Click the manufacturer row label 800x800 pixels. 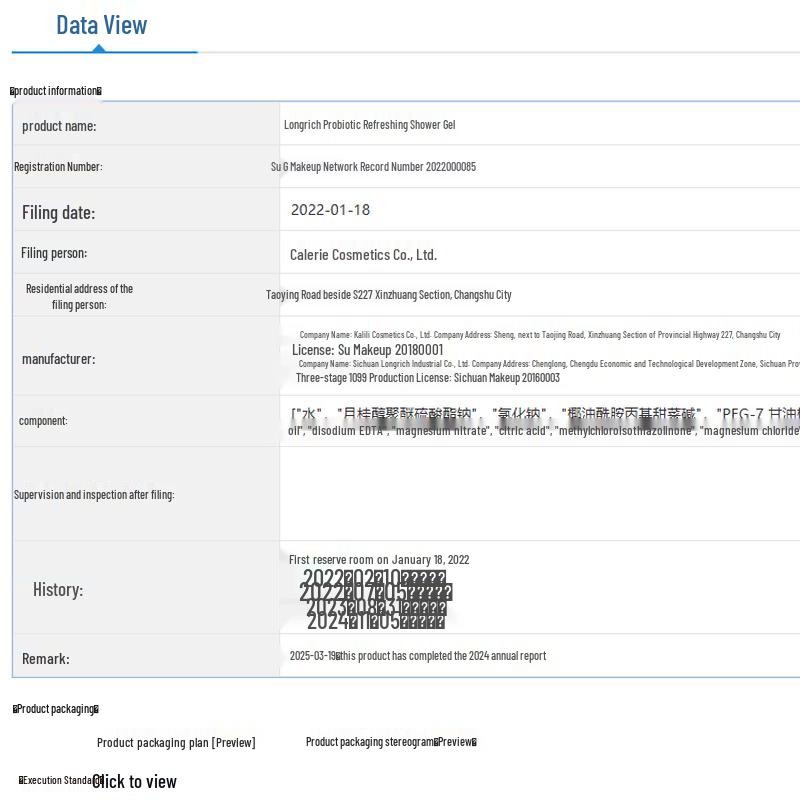pos(59,359)
